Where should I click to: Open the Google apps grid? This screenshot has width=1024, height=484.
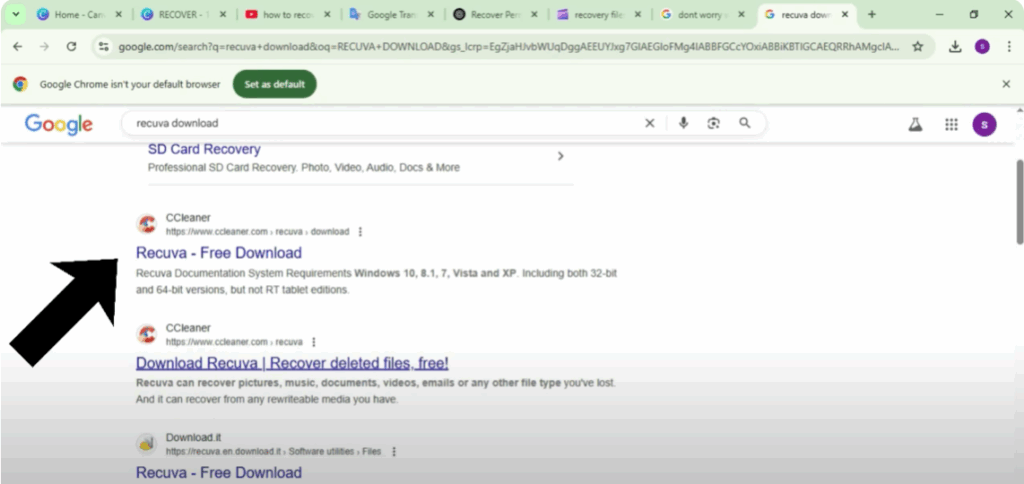click(x=951, y=124)
